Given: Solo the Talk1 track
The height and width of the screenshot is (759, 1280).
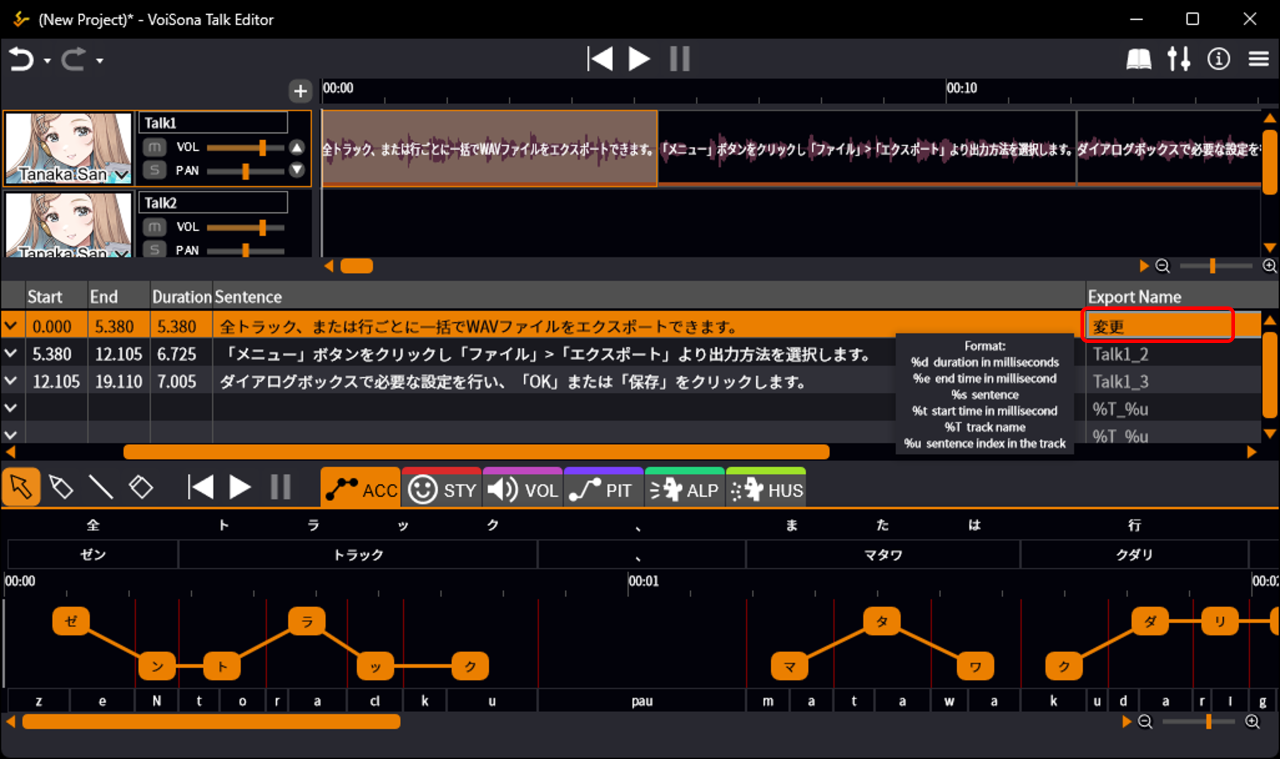Looking at the screenshot, I should [x=154, y=170].
